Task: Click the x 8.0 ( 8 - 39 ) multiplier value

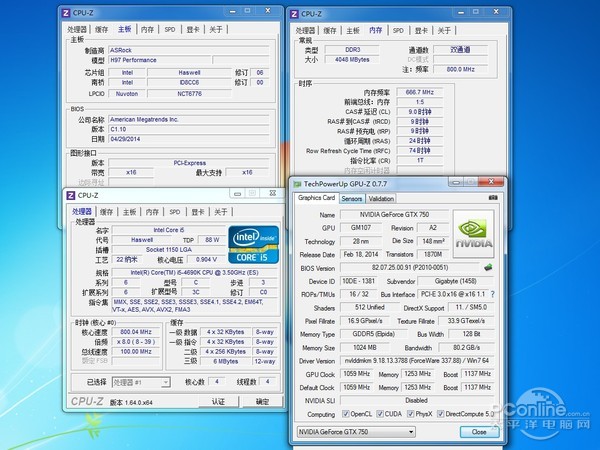Action: pyautogui.click(x=136, y=342)
